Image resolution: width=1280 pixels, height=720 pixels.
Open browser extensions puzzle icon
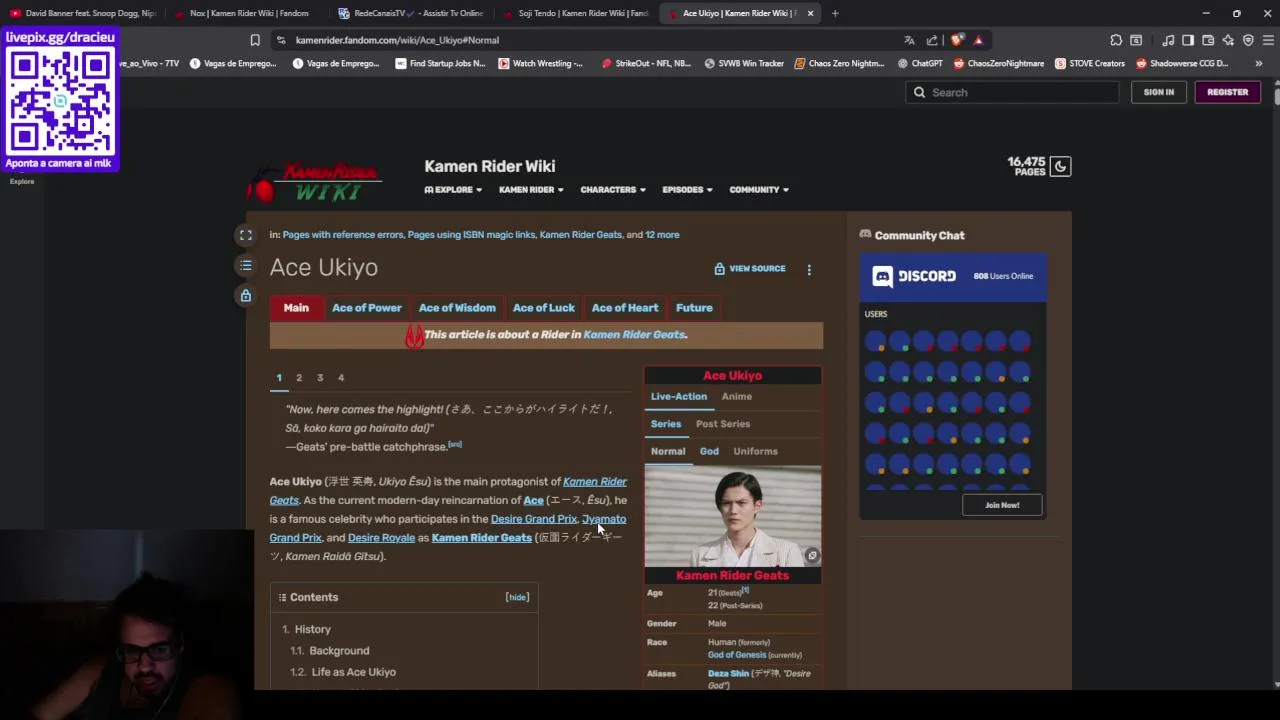click(1116, 40)
